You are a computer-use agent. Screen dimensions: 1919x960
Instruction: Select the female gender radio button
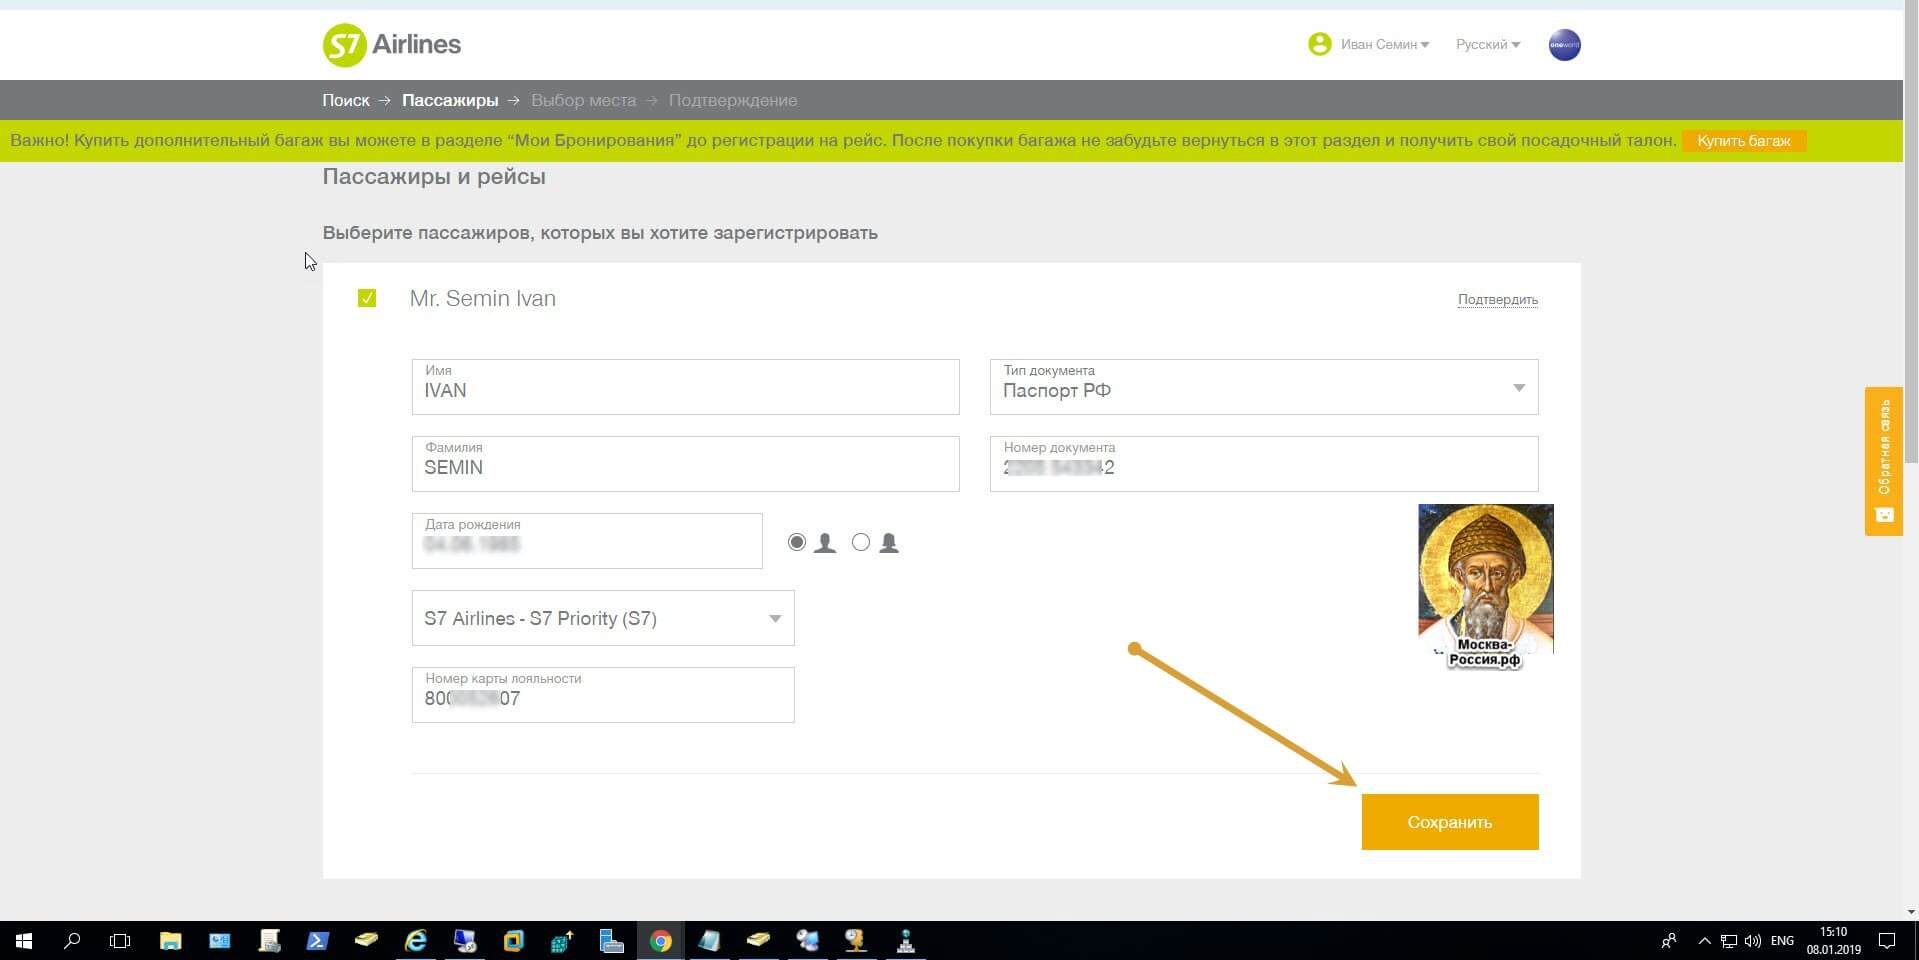point(861,542)
